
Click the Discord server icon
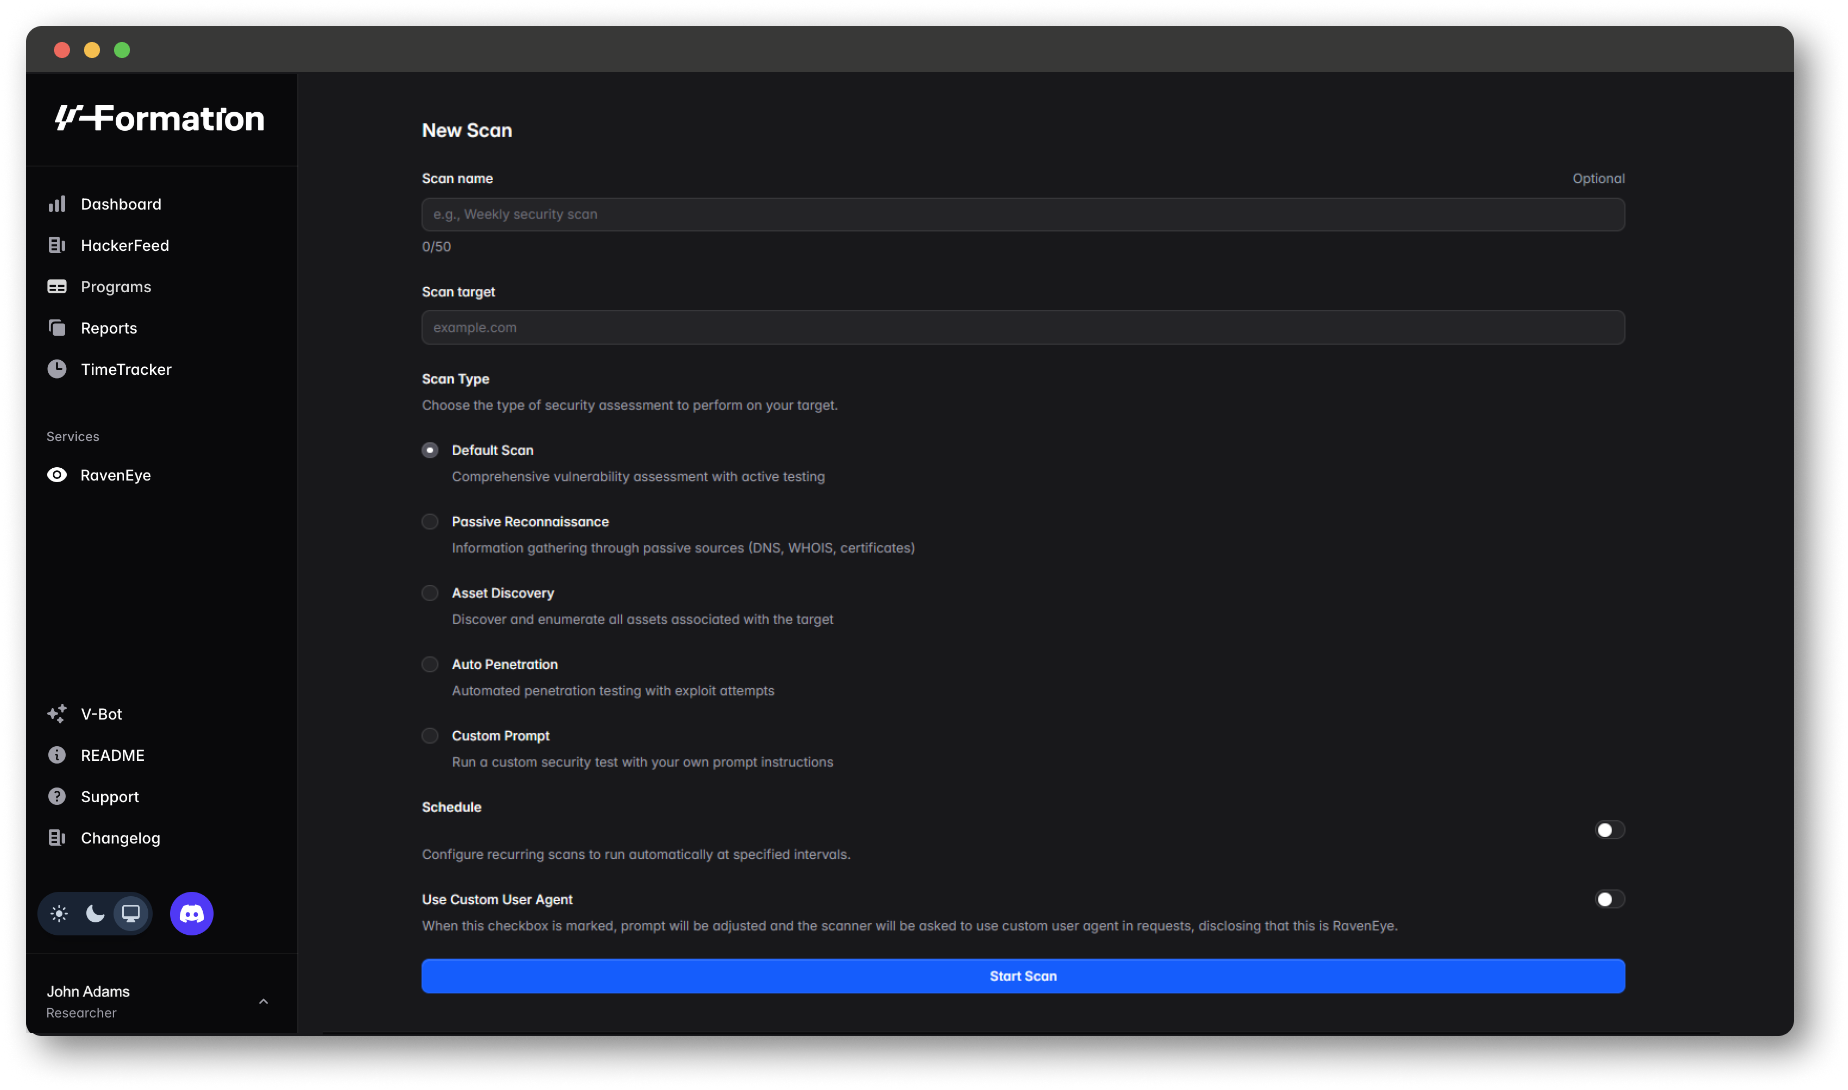[192, 914]
